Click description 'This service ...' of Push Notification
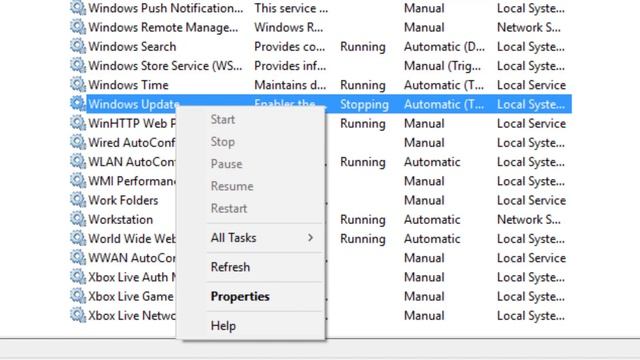 click(x=291, y=8)
